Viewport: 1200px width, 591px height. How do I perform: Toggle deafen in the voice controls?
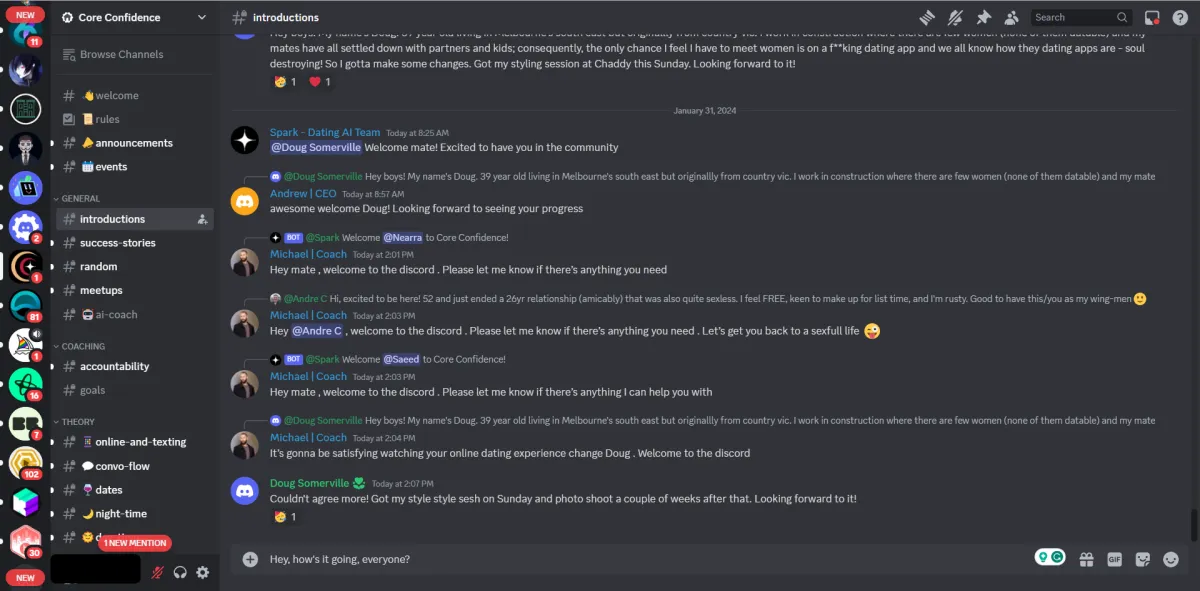point(180,572)
